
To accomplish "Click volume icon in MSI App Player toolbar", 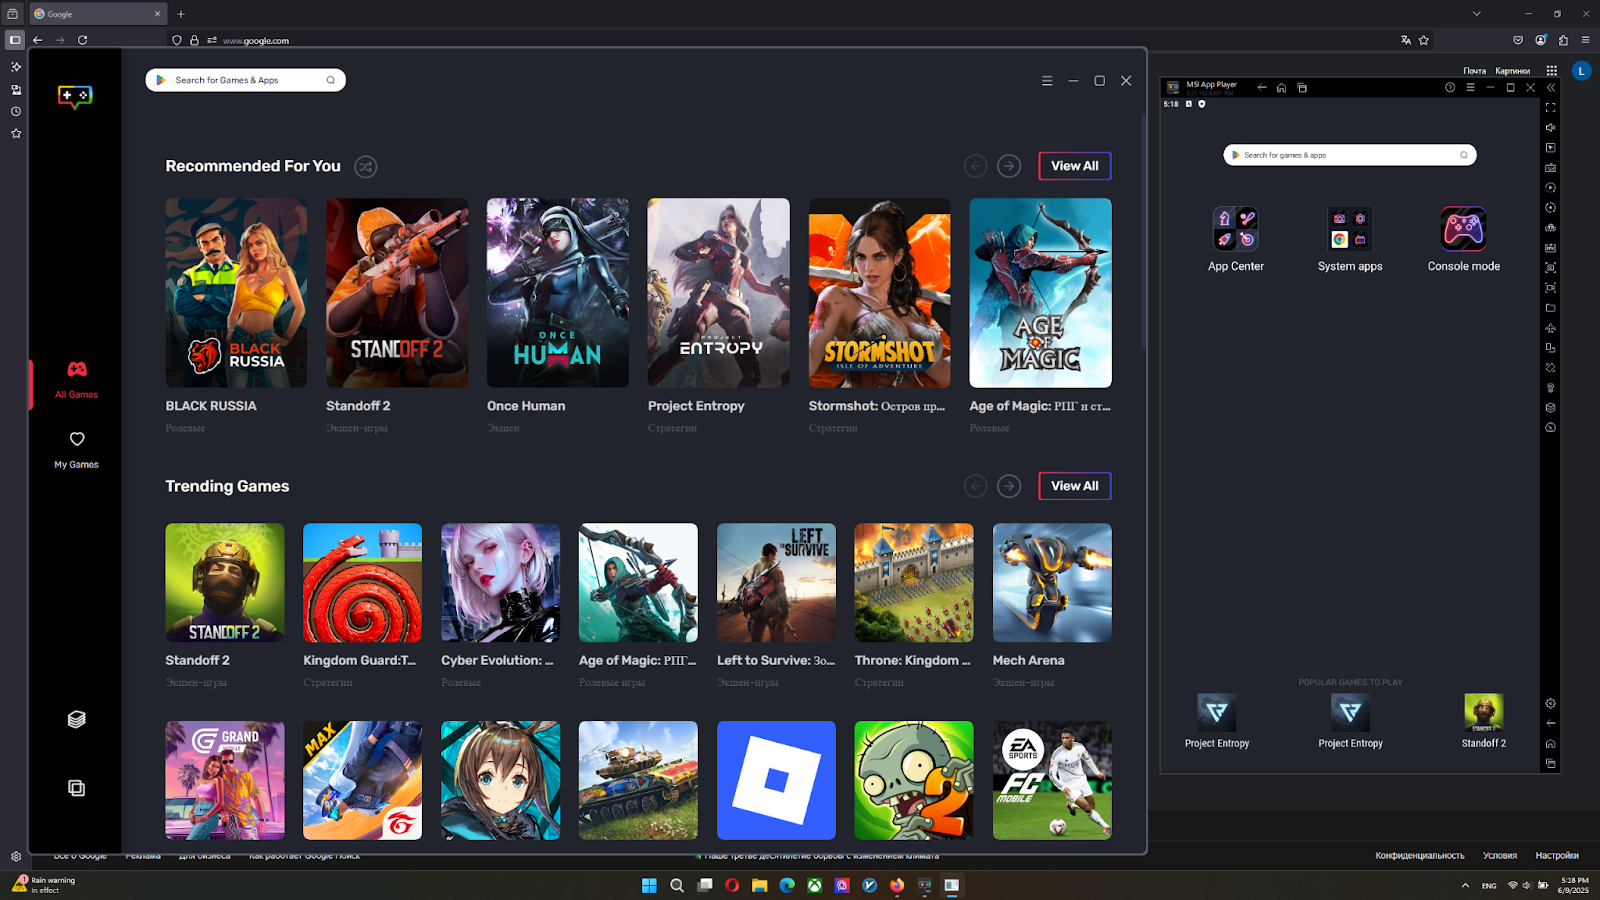I will click(x=1550, y=127).
